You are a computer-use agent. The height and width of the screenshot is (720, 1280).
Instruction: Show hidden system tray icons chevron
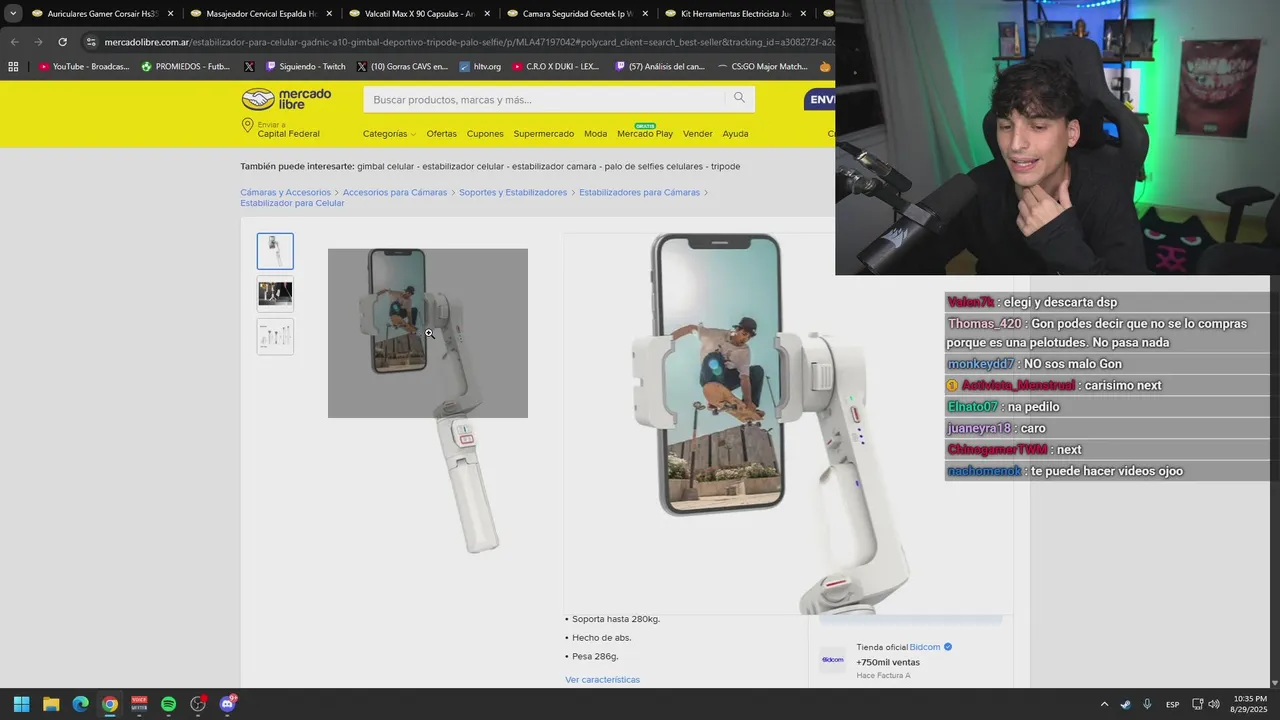click(x=1104, y=704)
